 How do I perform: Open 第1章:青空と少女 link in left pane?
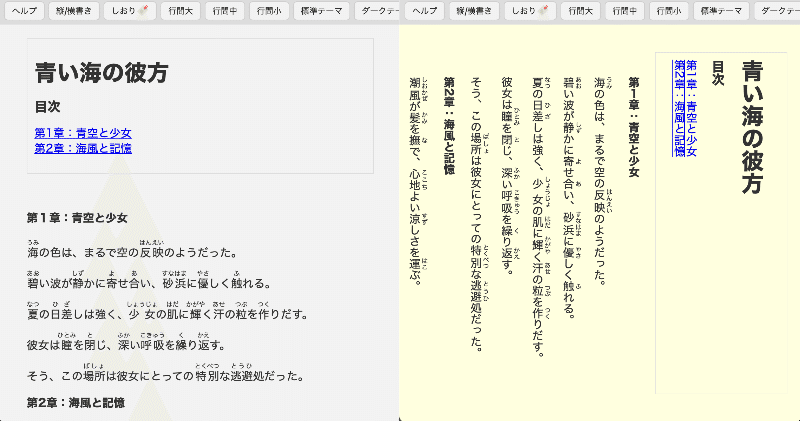pos(83,133)
